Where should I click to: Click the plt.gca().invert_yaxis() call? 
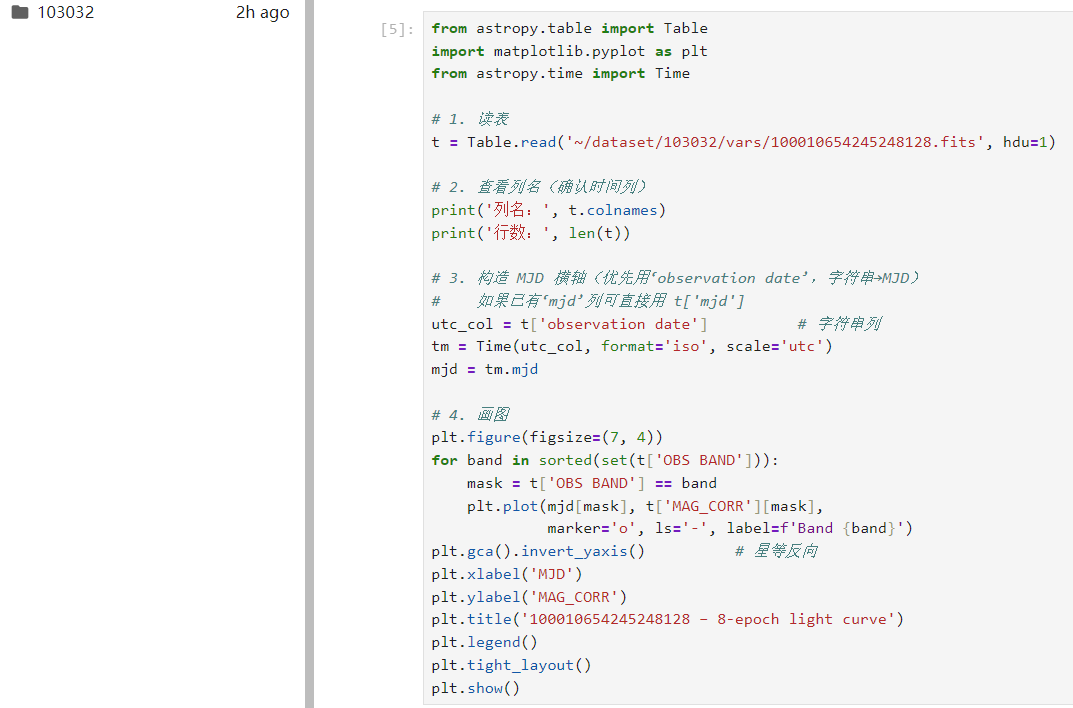[538, 551]
